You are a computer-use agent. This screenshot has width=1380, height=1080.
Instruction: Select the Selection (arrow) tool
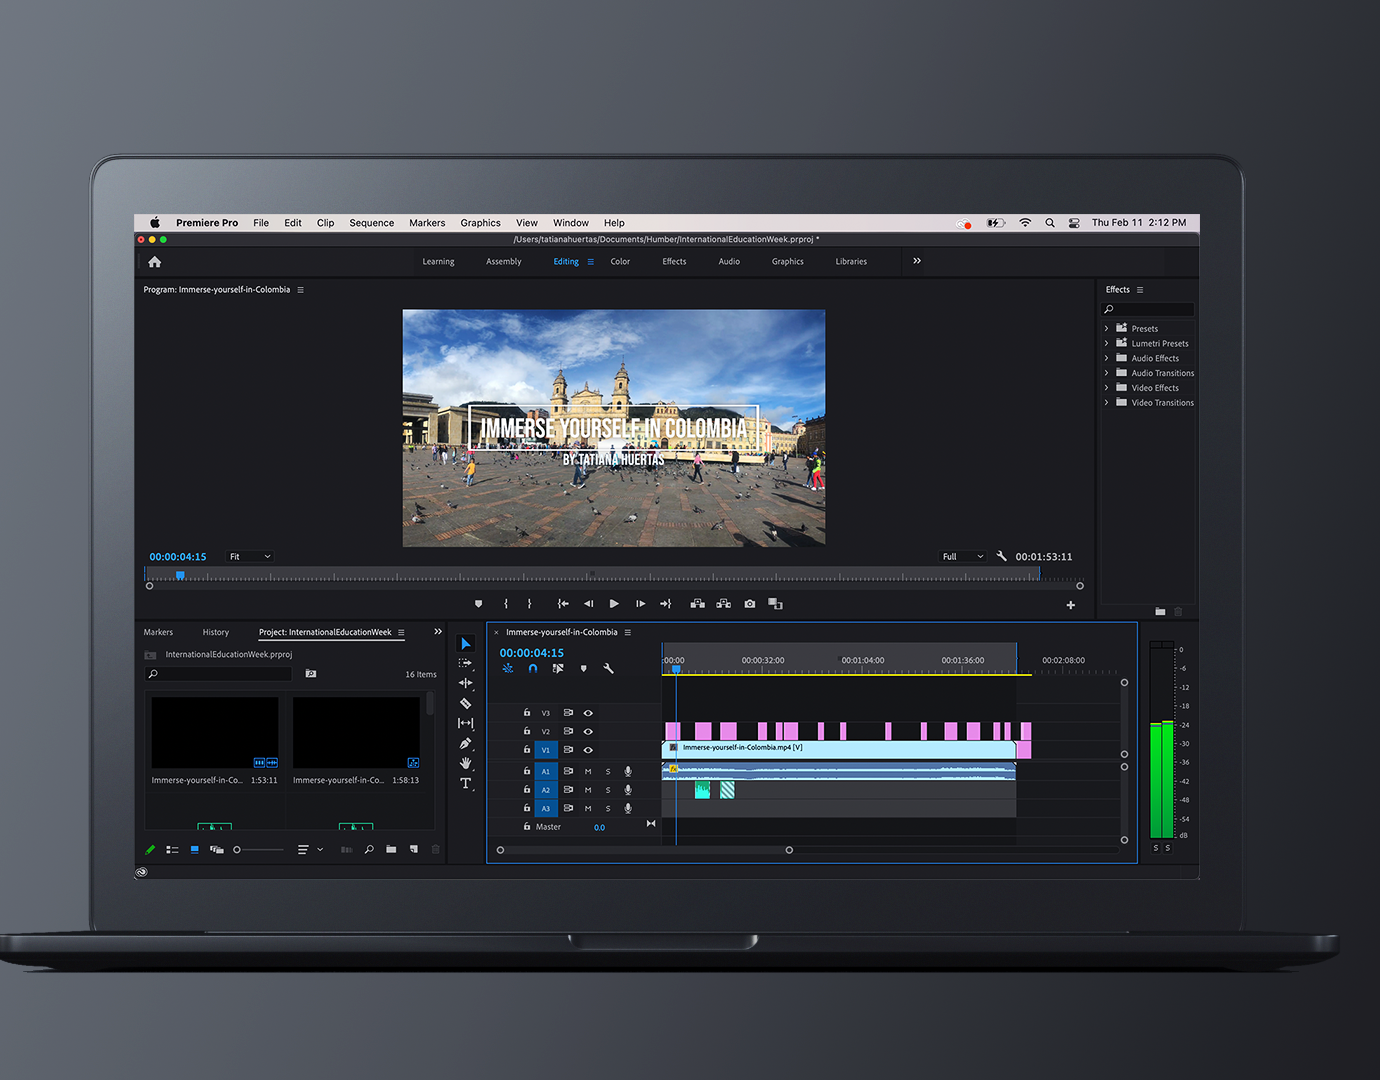click(x=466, y=643)
